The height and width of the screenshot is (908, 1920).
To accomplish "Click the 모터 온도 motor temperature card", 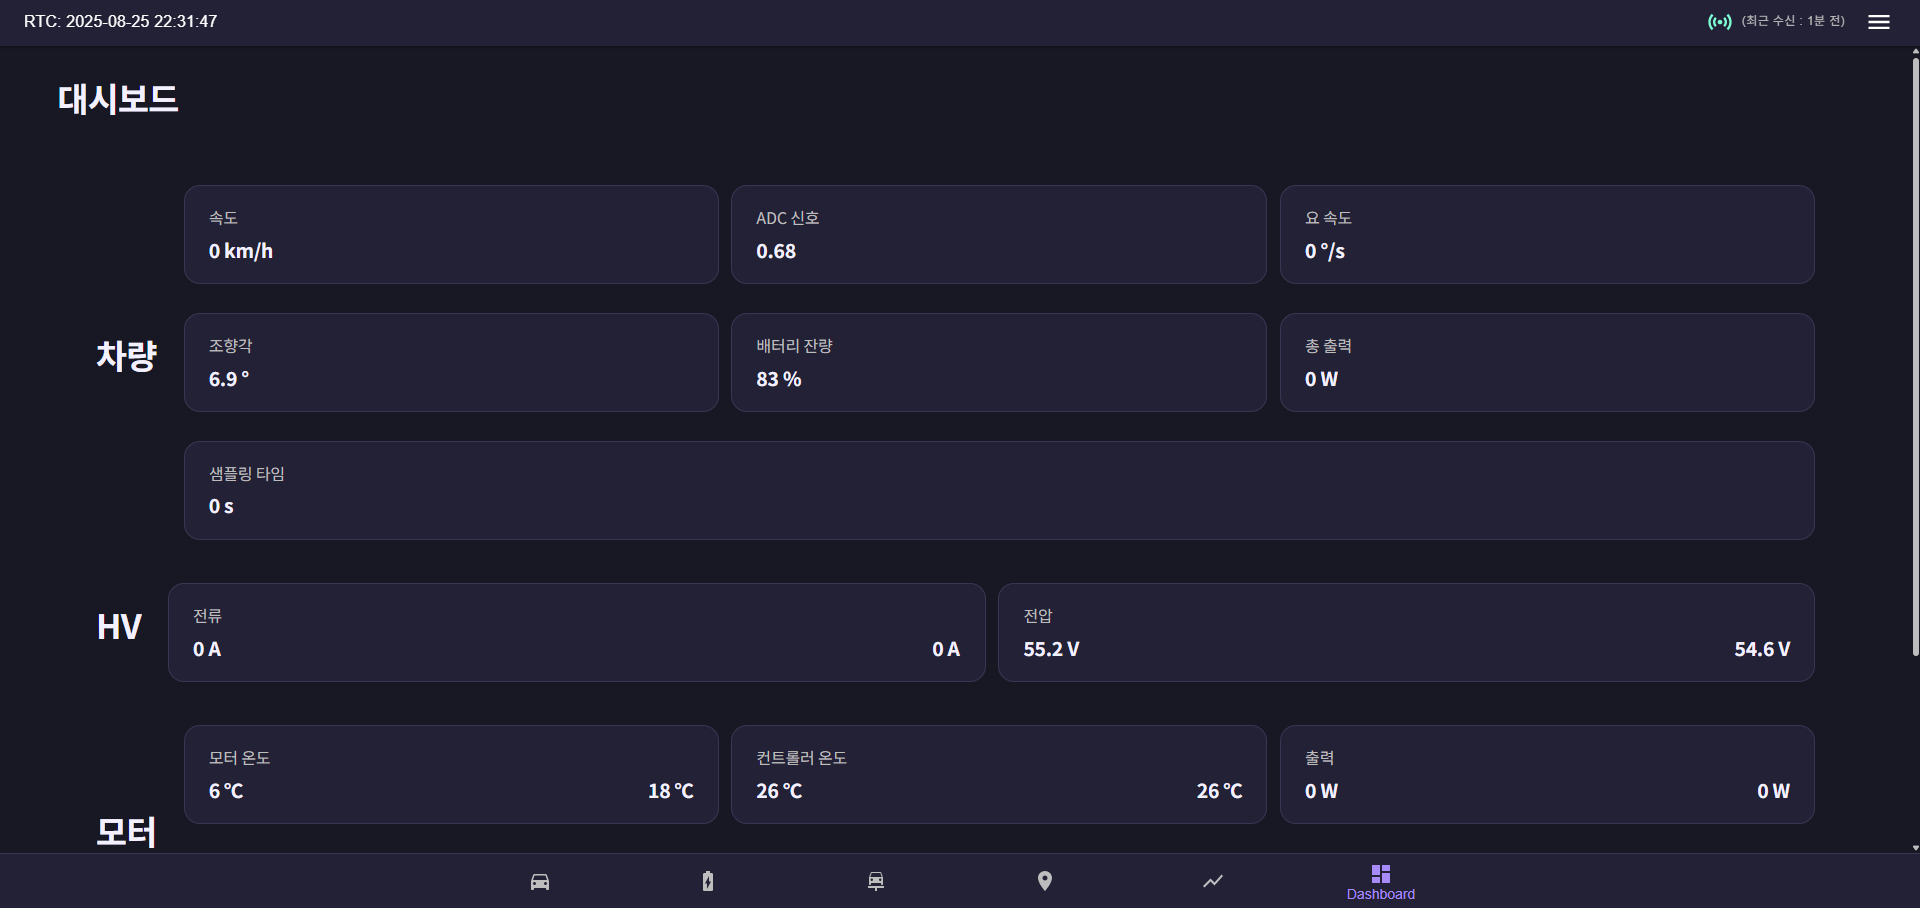I will [451, 774].
